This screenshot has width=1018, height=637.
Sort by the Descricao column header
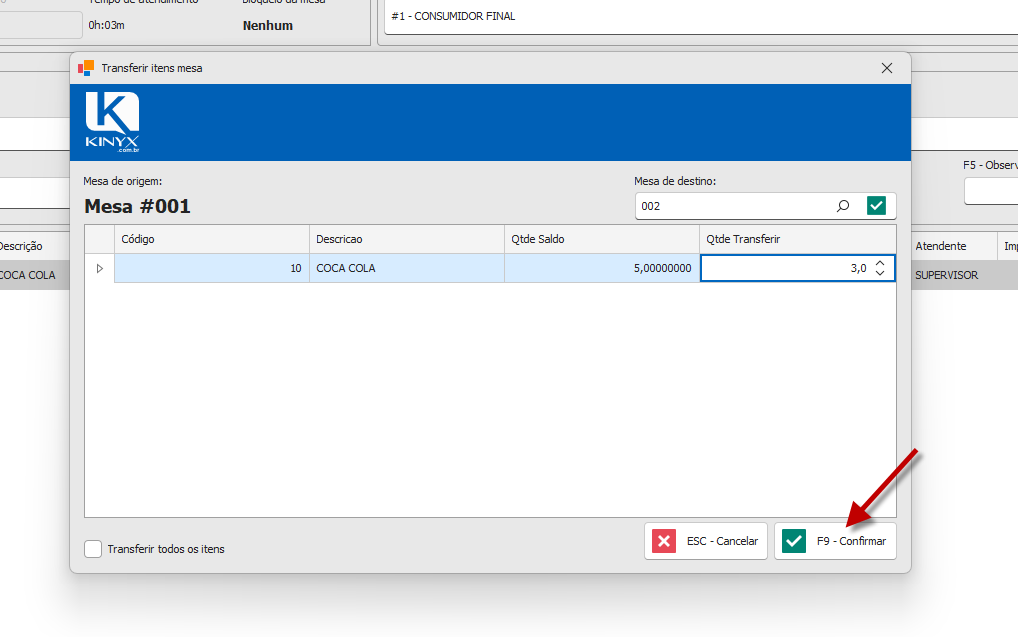point(407,239)
